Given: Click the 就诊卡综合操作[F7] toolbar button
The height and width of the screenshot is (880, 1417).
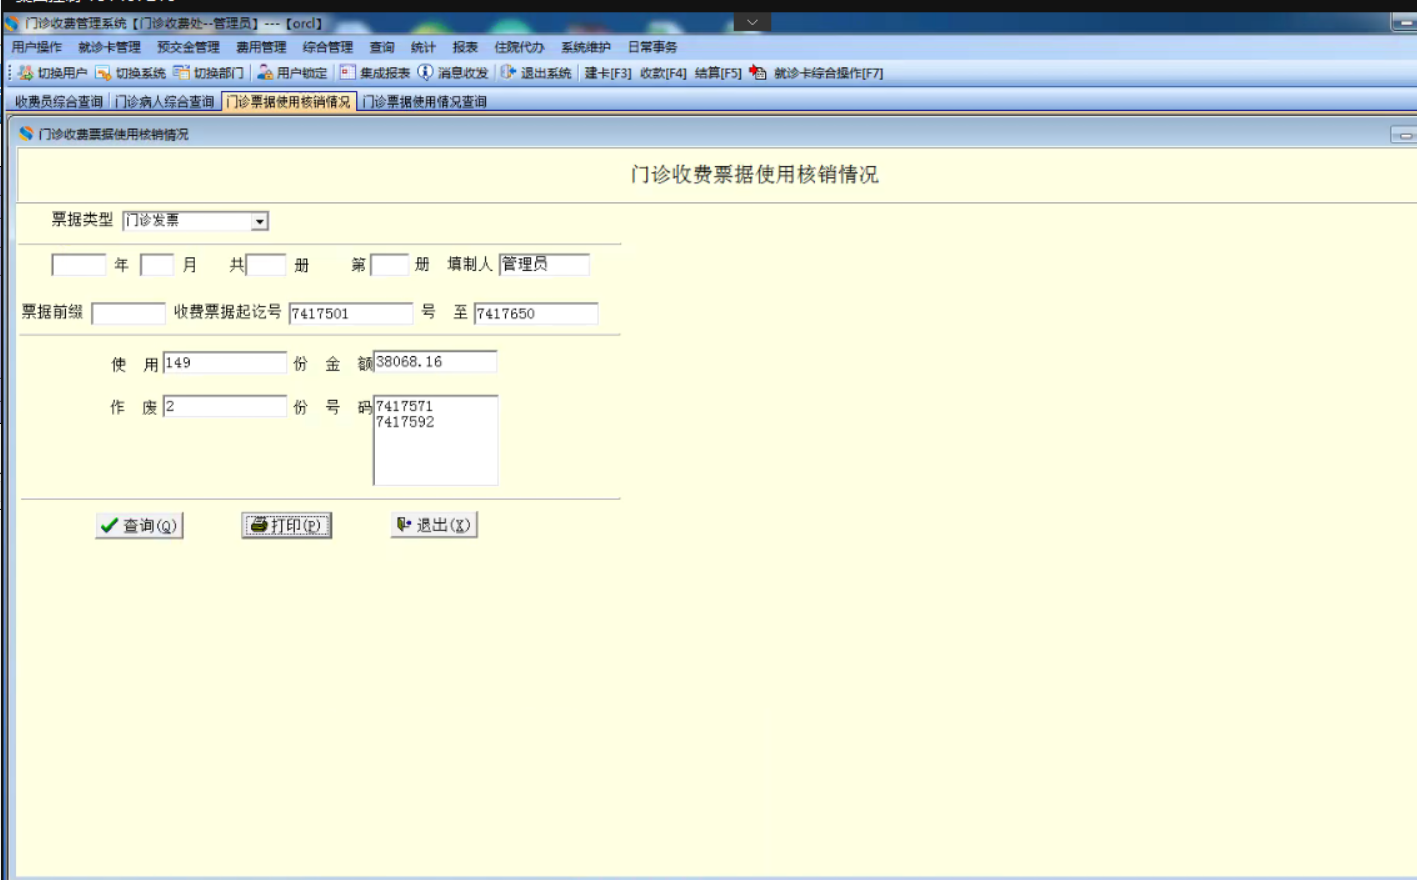Looking at the screenshot, I should 816,73.
